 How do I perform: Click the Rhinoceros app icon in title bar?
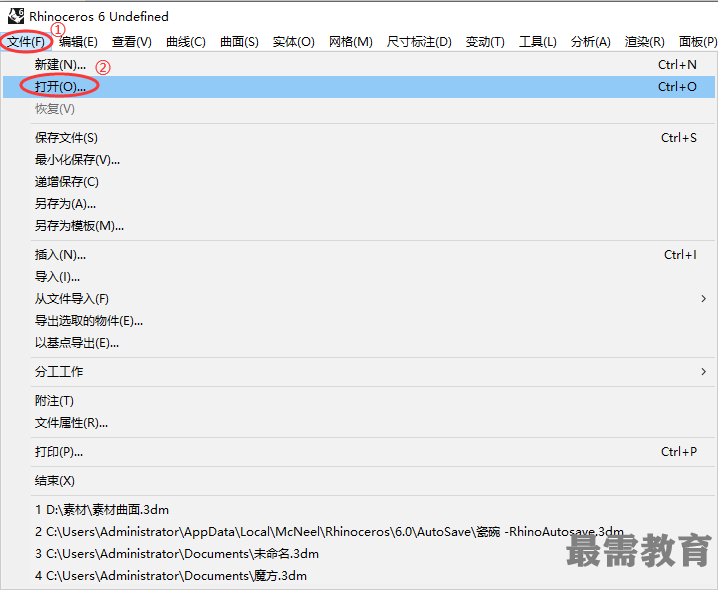click(16, 16)
